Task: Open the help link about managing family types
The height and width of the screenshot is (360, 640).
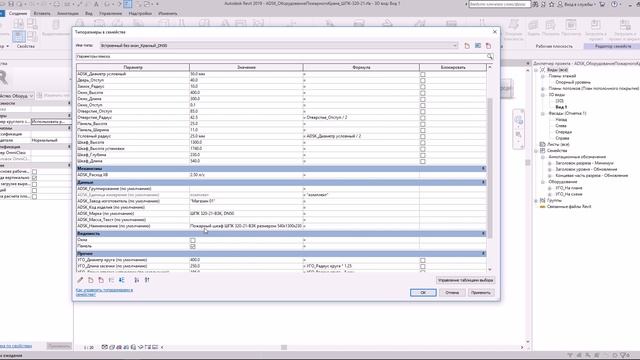Action: pos(104,292)
